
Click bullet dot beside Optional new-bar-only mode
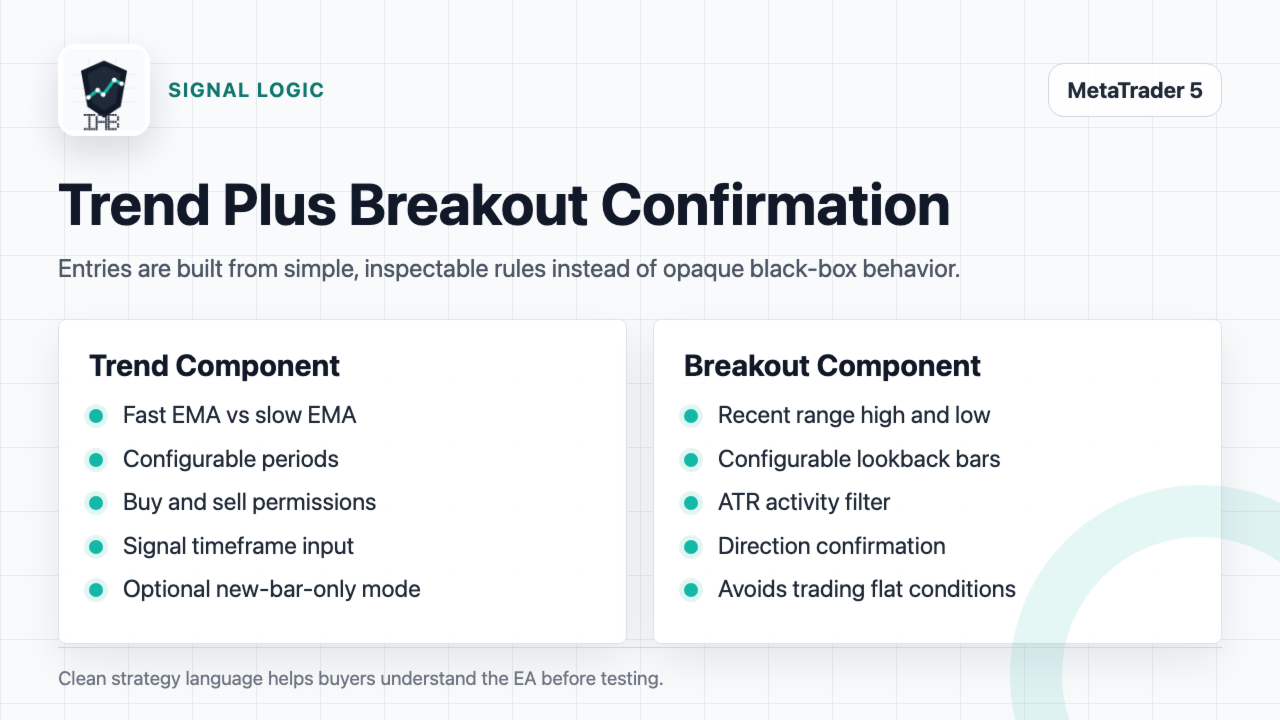(x=96, y=590)
